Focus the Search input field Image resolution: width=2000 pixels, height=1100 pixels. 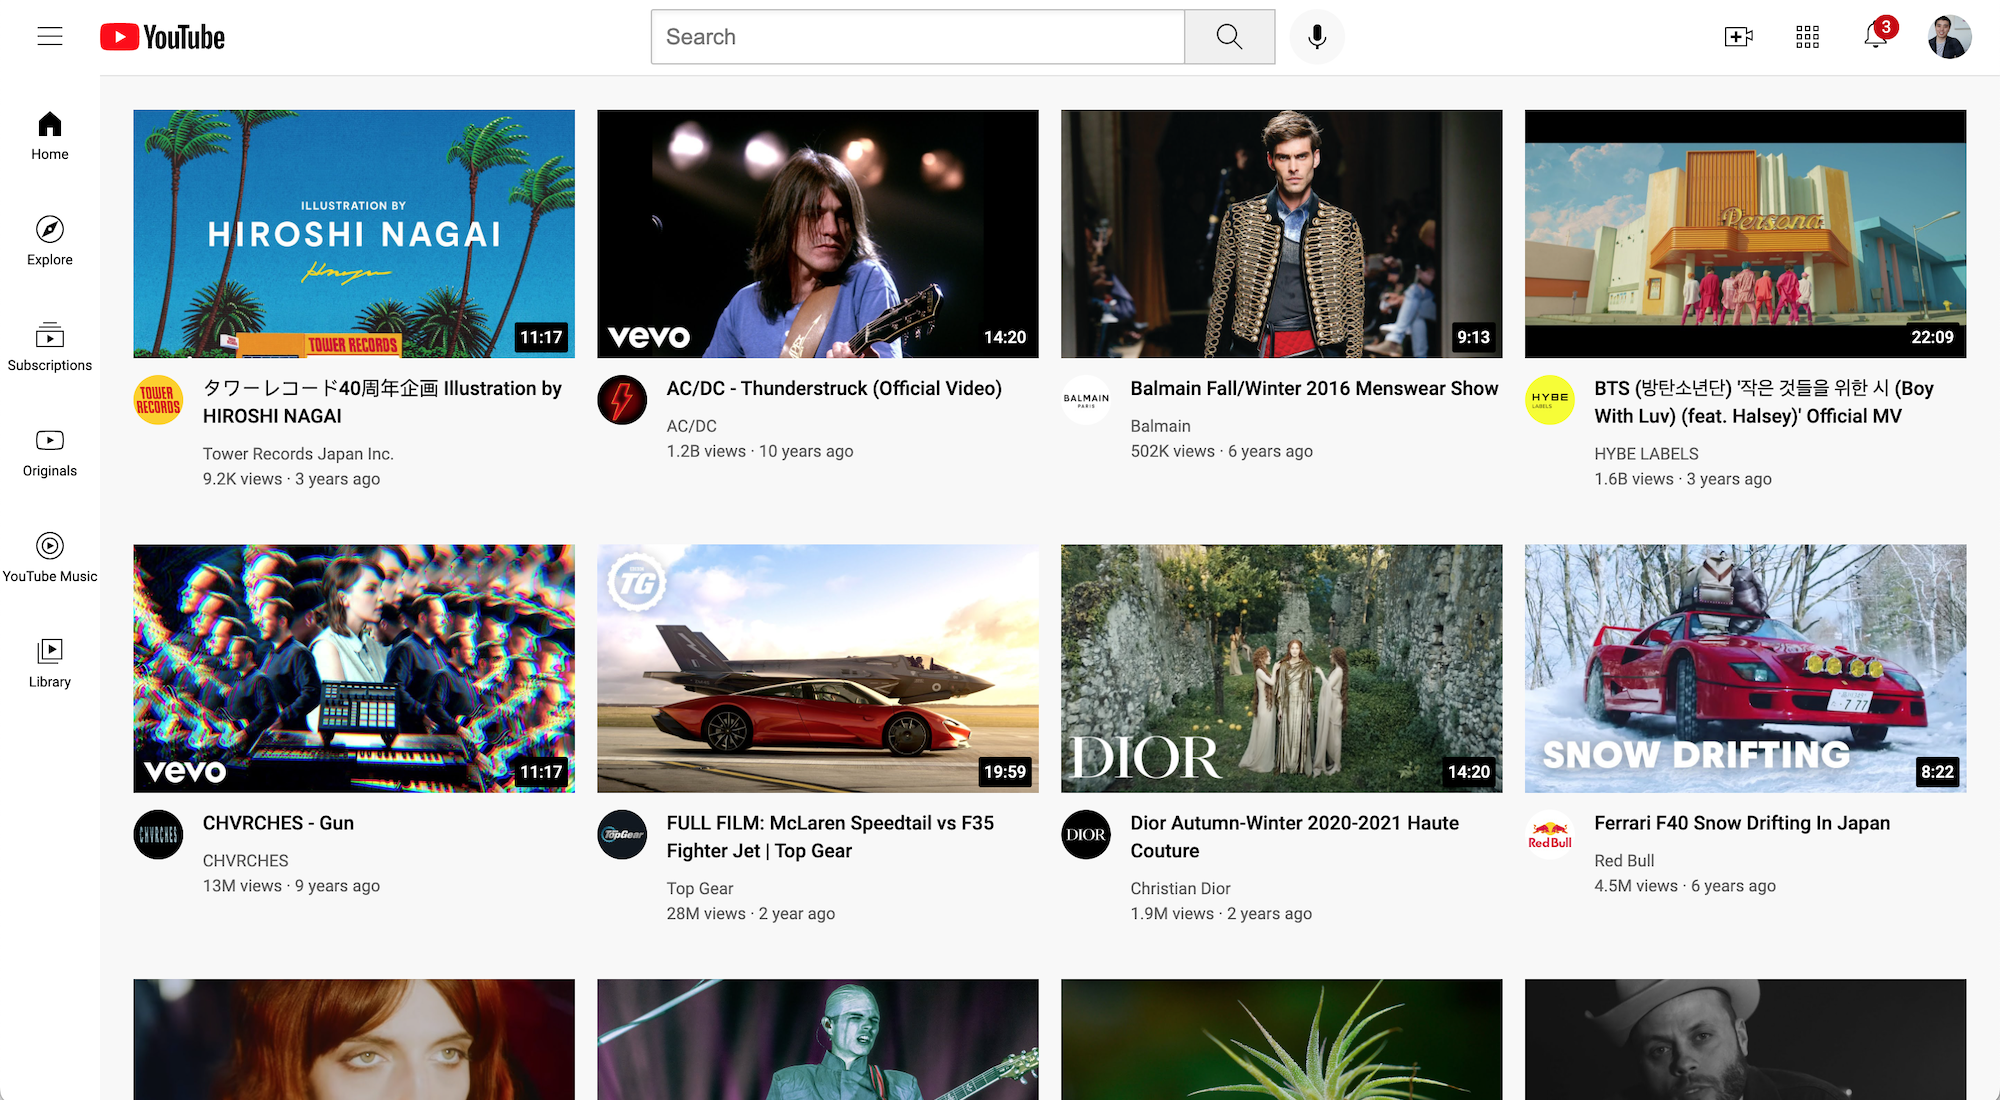tap(918, 37)
